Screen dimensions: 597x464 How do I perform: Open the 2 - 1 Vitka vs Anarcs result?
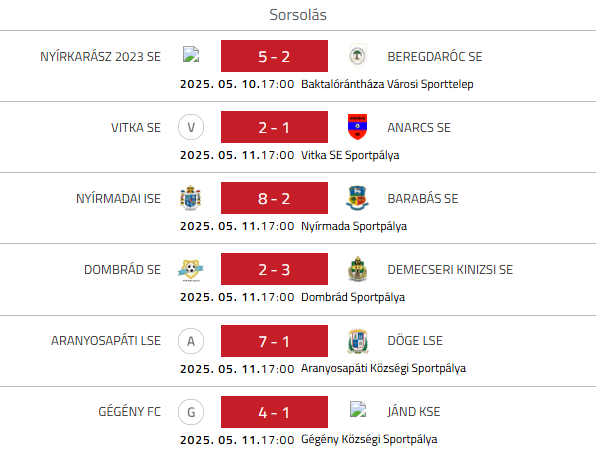(274, 127)
